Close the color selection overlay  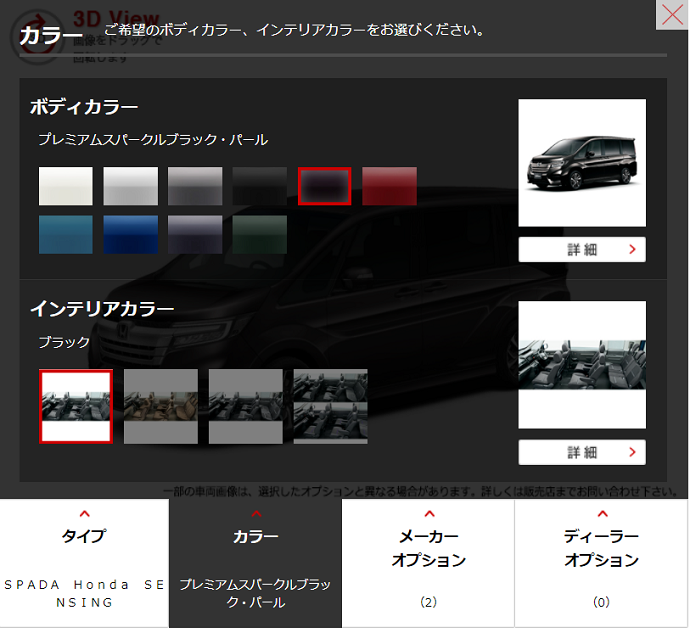(x=672, y=15)
